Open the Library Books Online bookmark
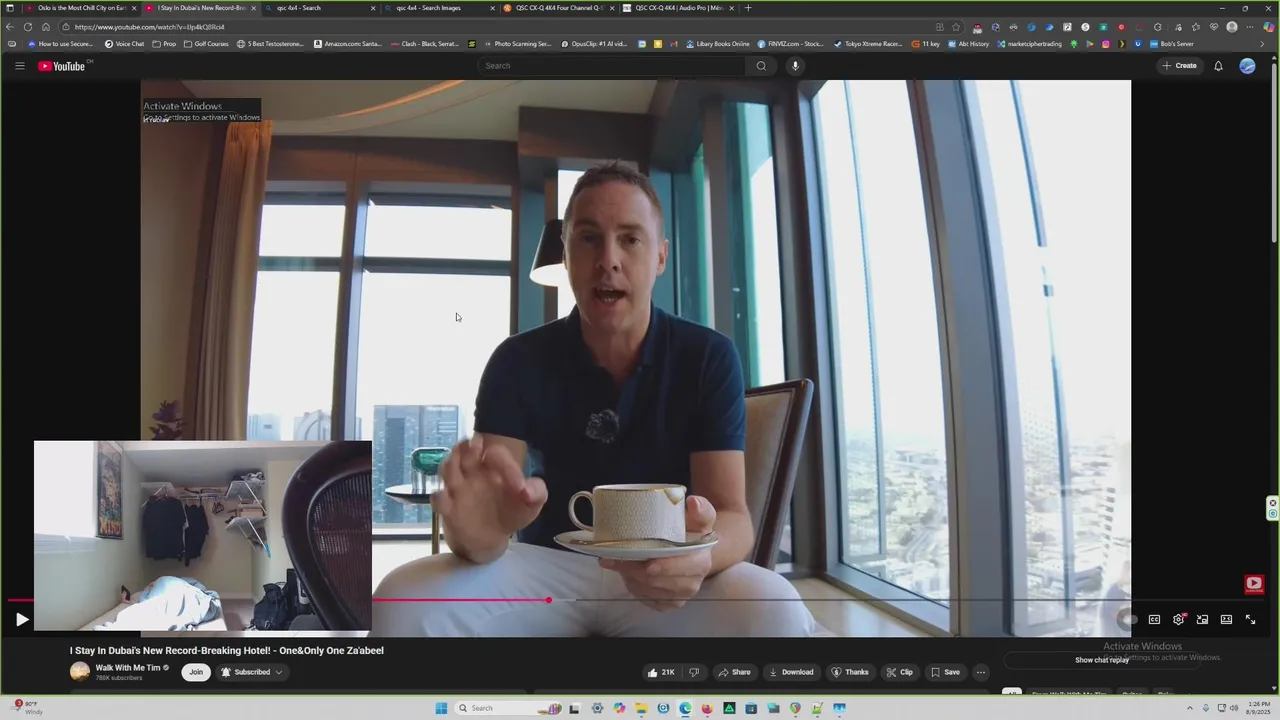Screen dimensions: 1280x720 tap(717, 44)
